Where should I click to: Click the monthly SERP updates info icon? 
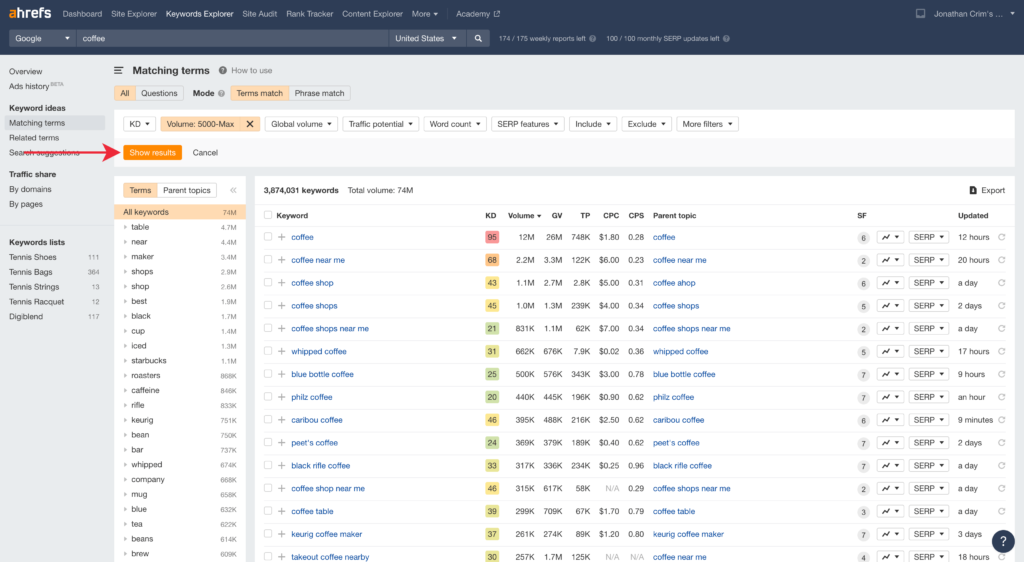point(726,39)
